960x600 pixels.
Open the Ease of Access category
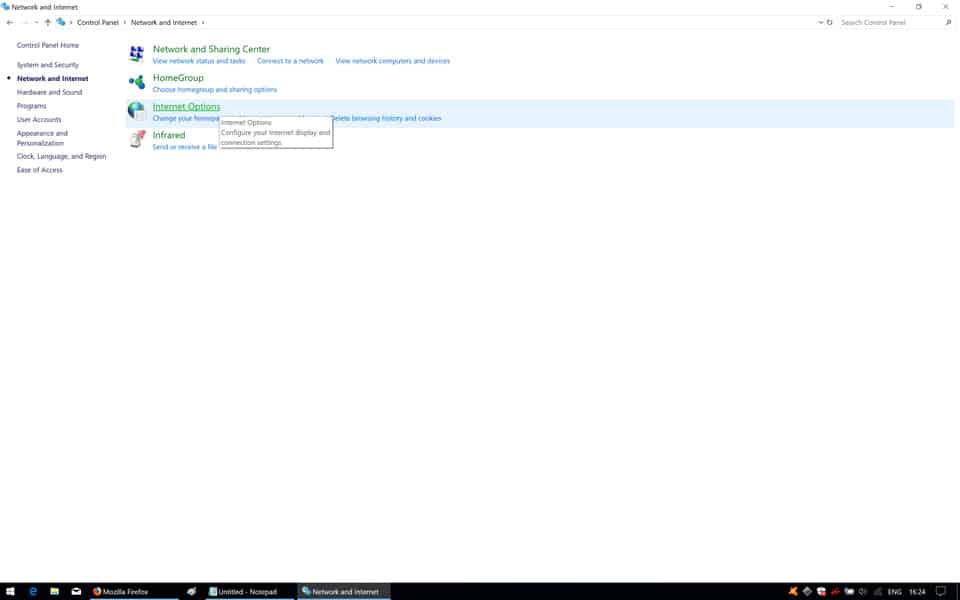click(x=40, y=170)
